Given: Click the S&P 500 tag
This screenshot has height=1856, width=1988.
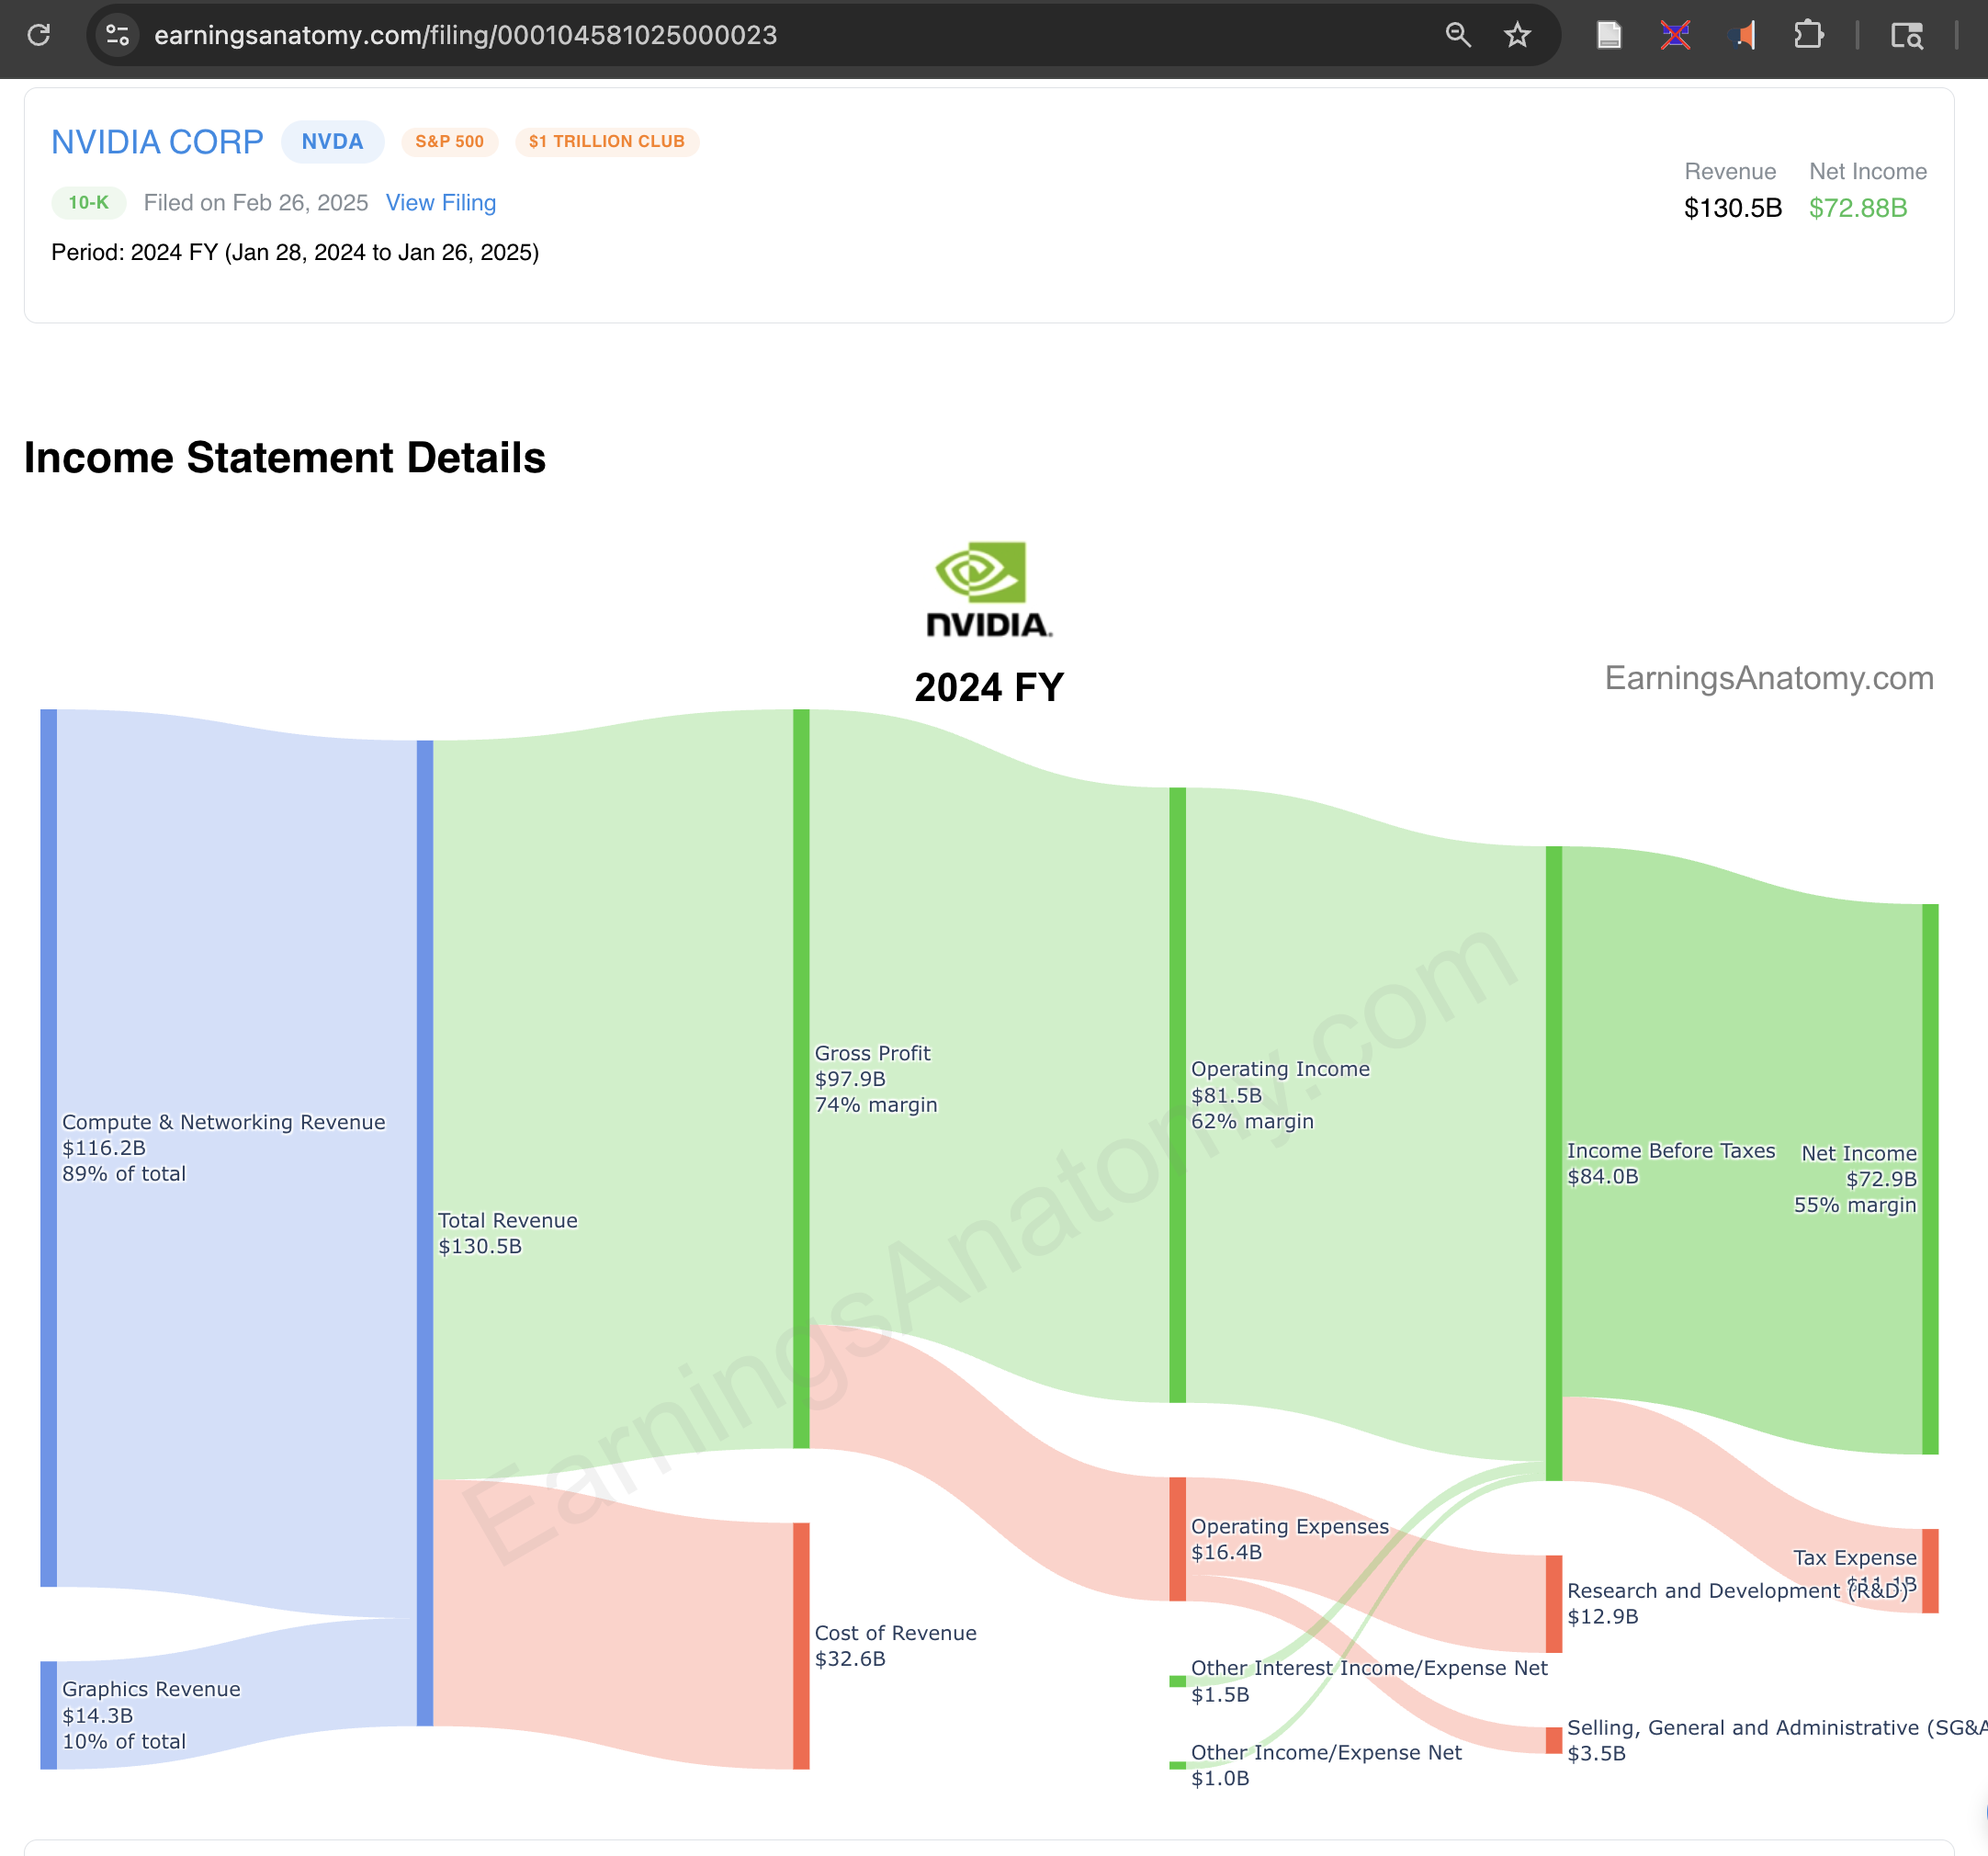Looking at the screenshot, I should pos(449,142).
